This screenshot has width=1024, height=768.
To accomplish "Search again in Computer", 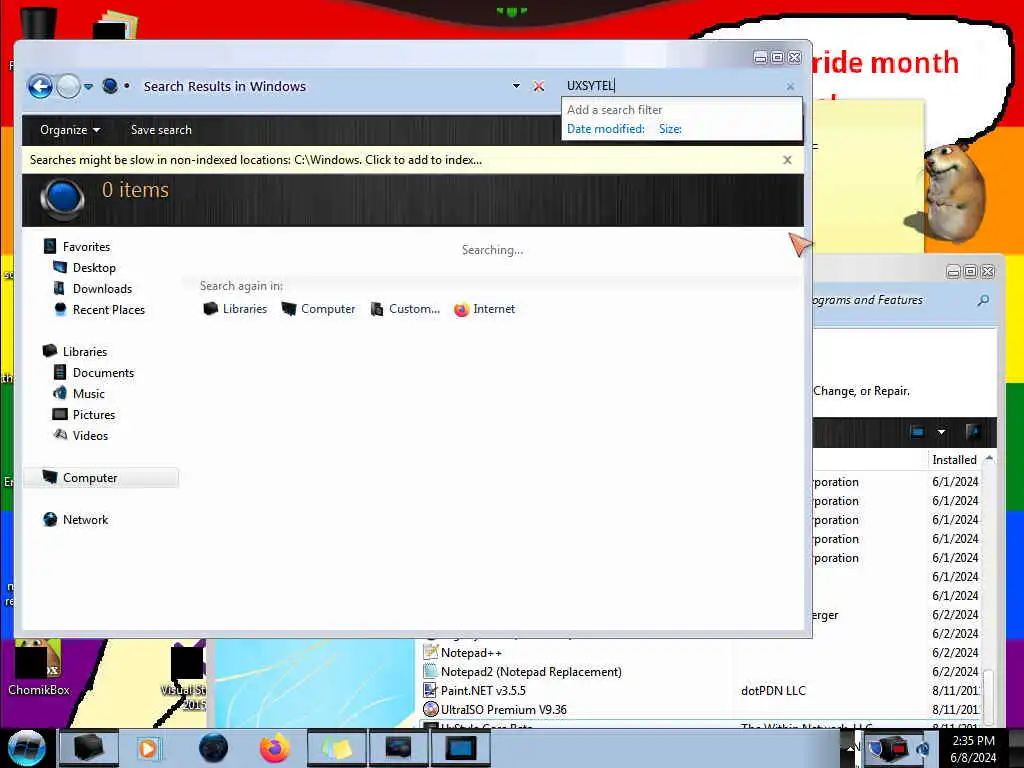I will (x=318, y=308).
